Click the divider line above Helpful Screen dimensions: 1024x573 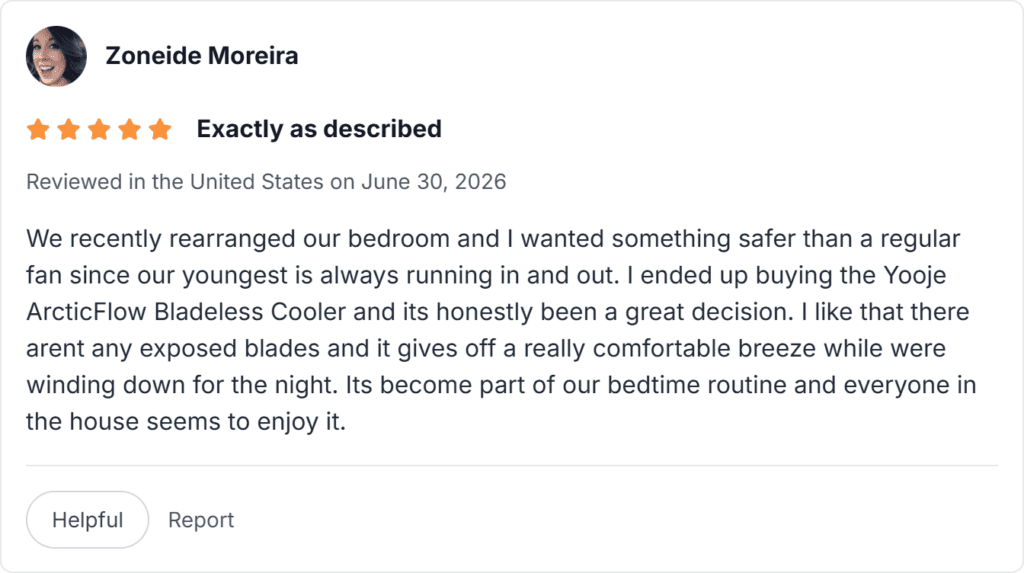tap(512, 466)
